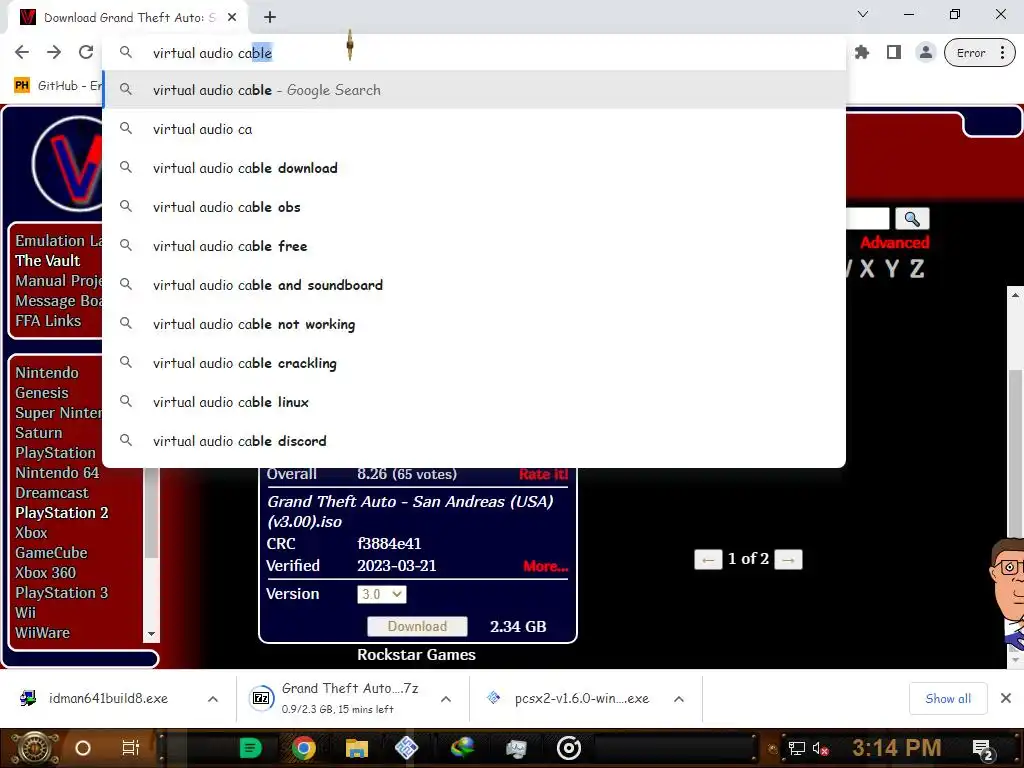
Task: Go to previous screenshot with left arrow
Action: [708, 560]
